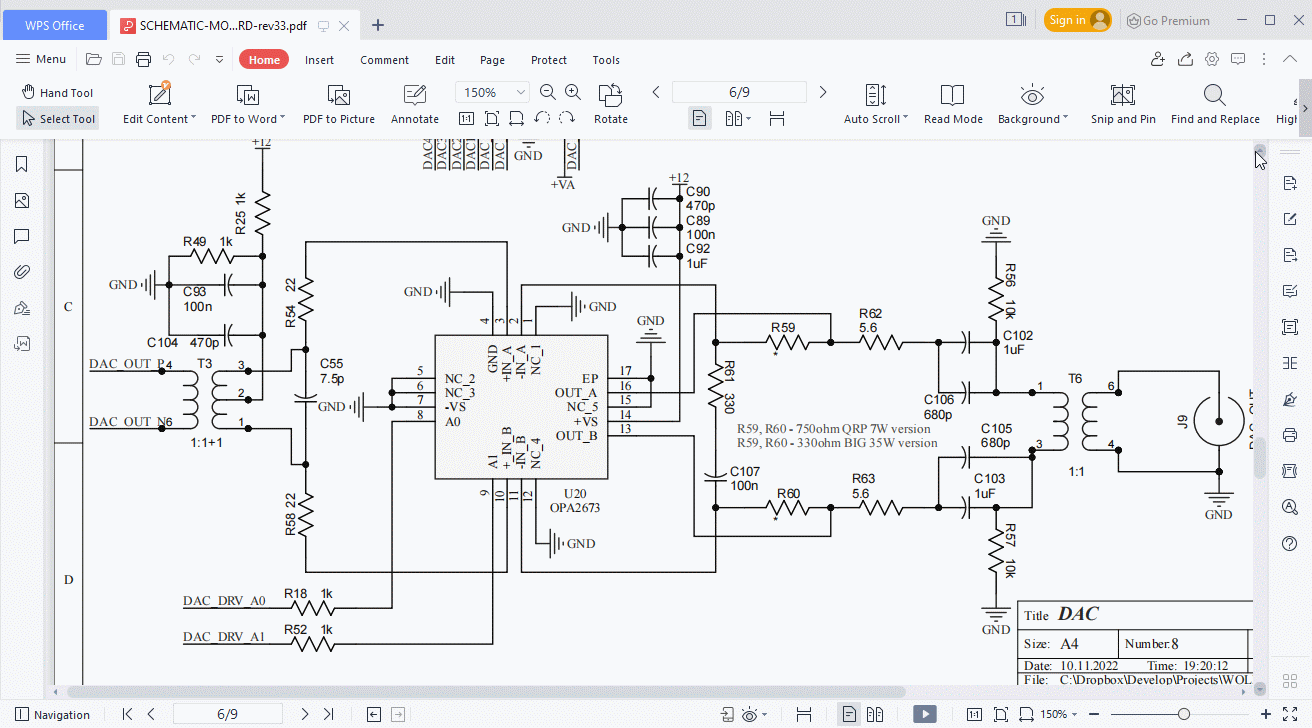Click the zoom out magnifier icon
This screenshot has height=728, width=1312.
coord(548,92)
